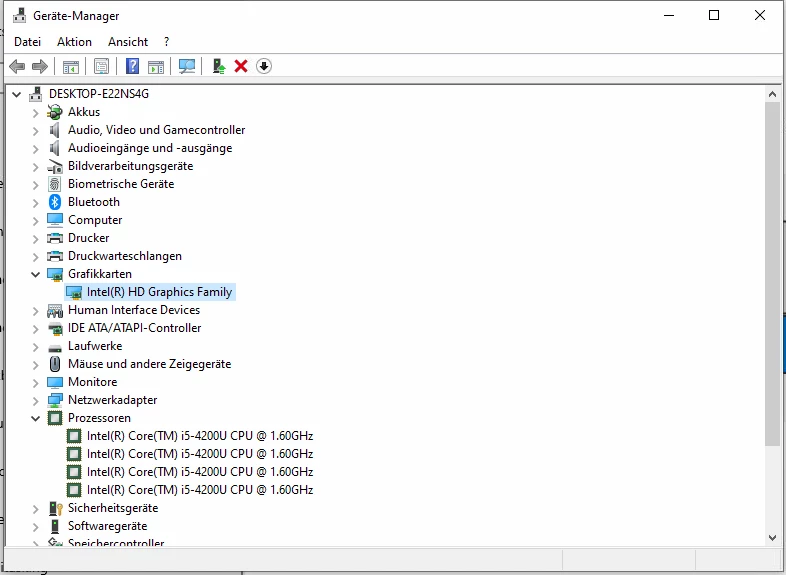Click the Akkus battery icon

point(55,112)
